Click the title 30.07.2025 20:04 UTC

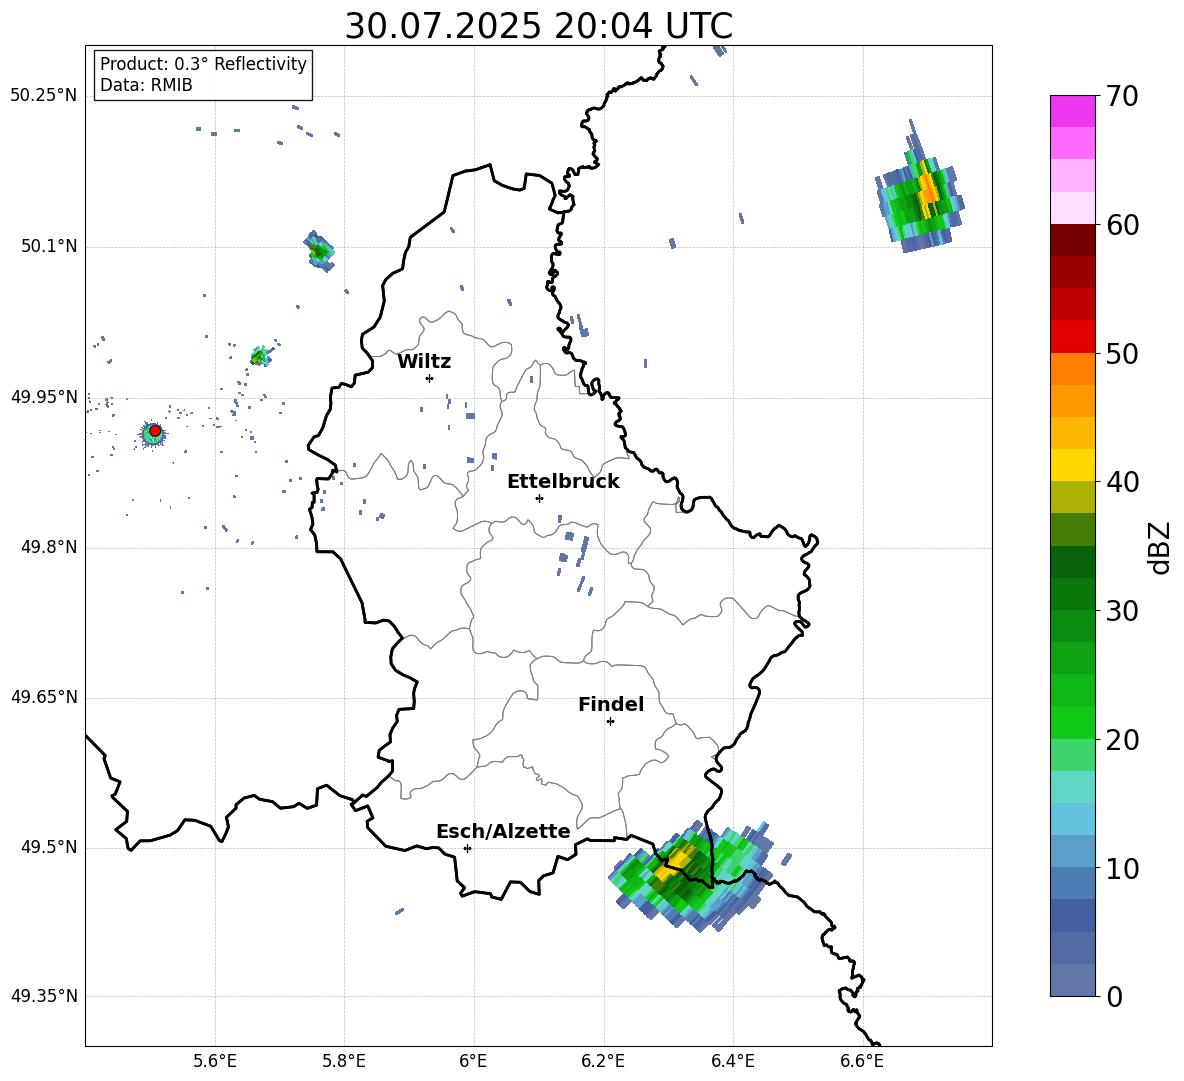pos(538,26)
